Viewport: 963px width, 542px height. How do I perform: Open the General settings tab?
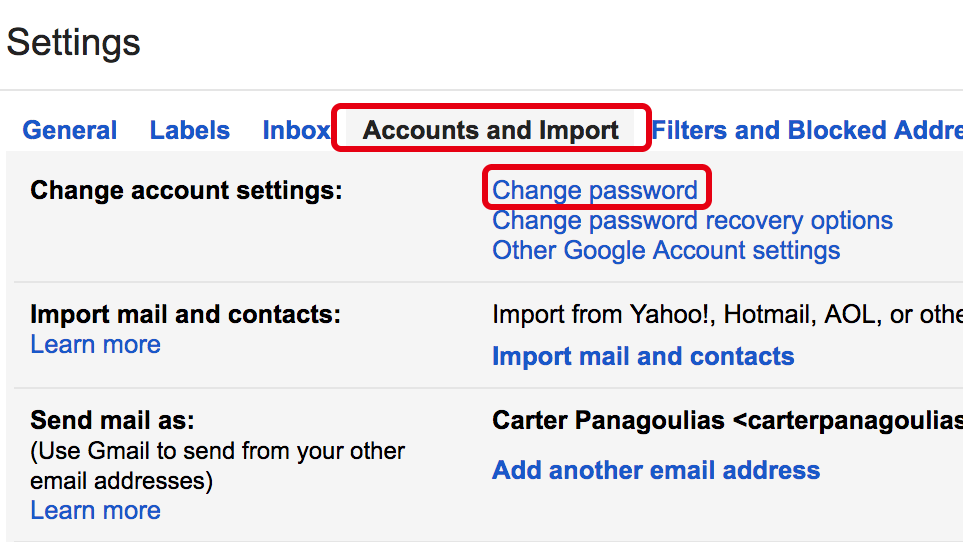pyautogui.click(x=70, y=131)
